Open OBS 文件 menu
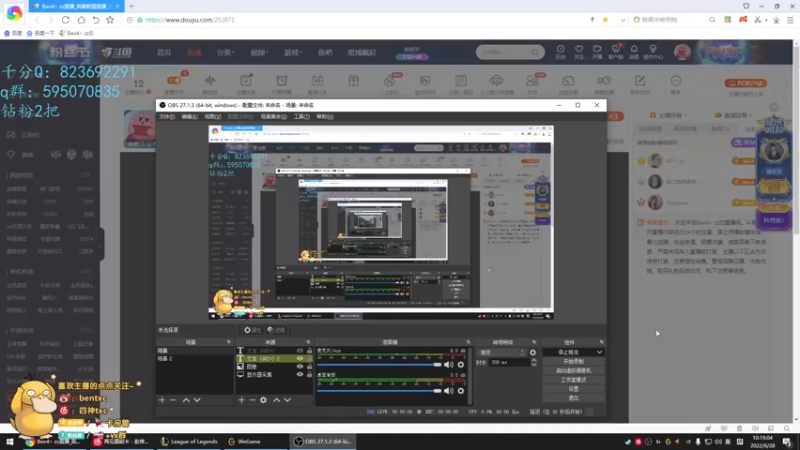Image resolution: width=800 pixels, height=450 pixels. click(x=166, y=117)
